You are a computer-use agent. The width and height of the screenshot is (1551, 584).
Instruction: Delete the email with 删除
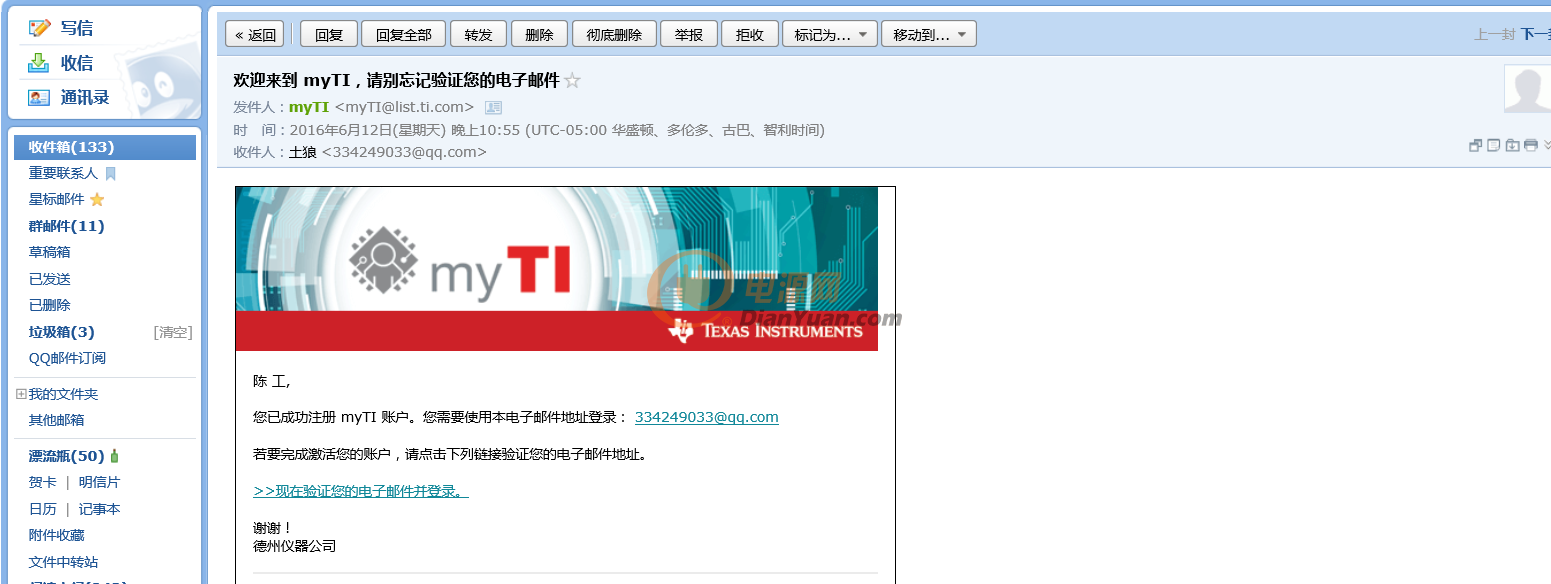(539, 34)
